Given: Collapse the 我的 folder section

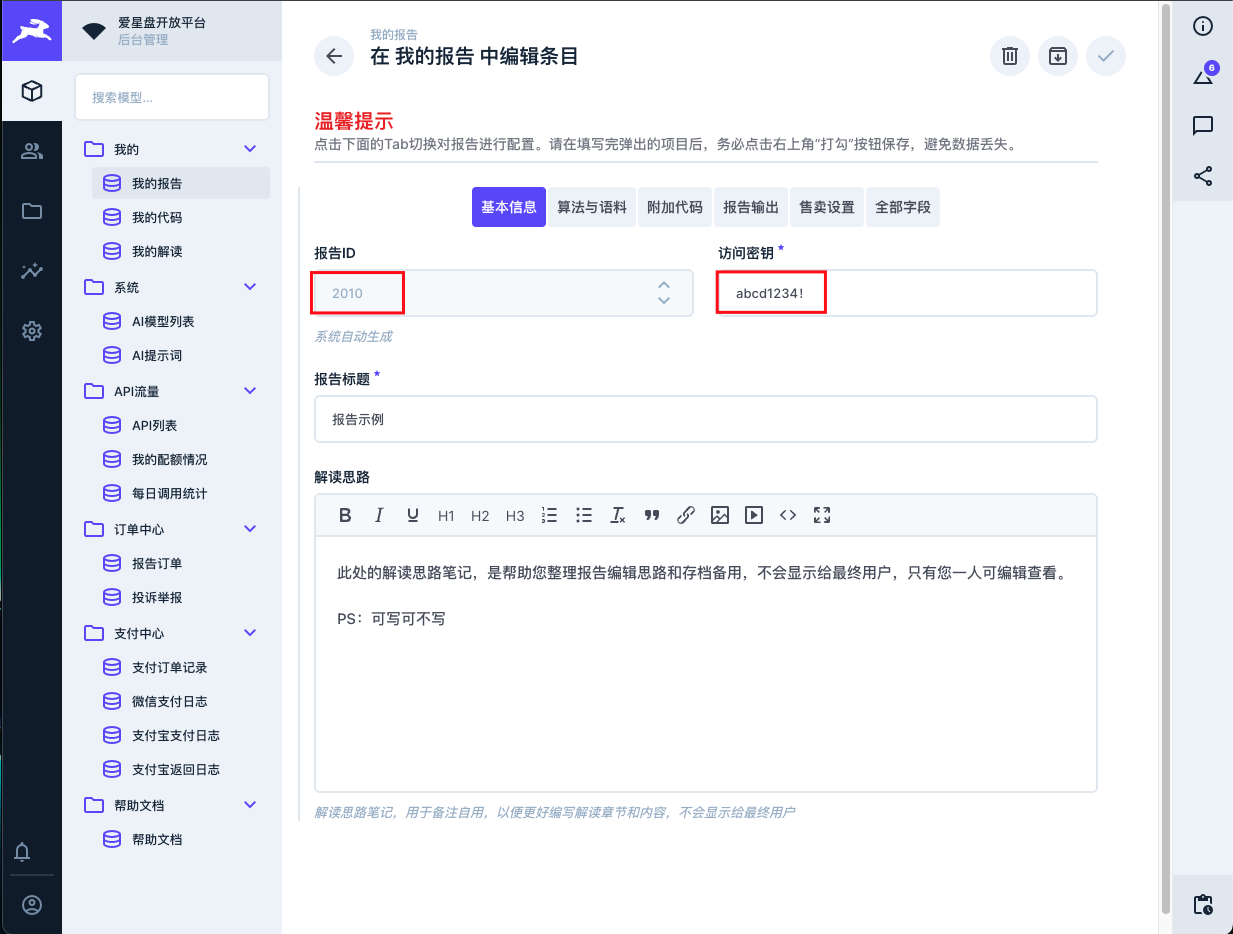Looking at the screenshot, I should pyautogui.click(x=250, y=149).
